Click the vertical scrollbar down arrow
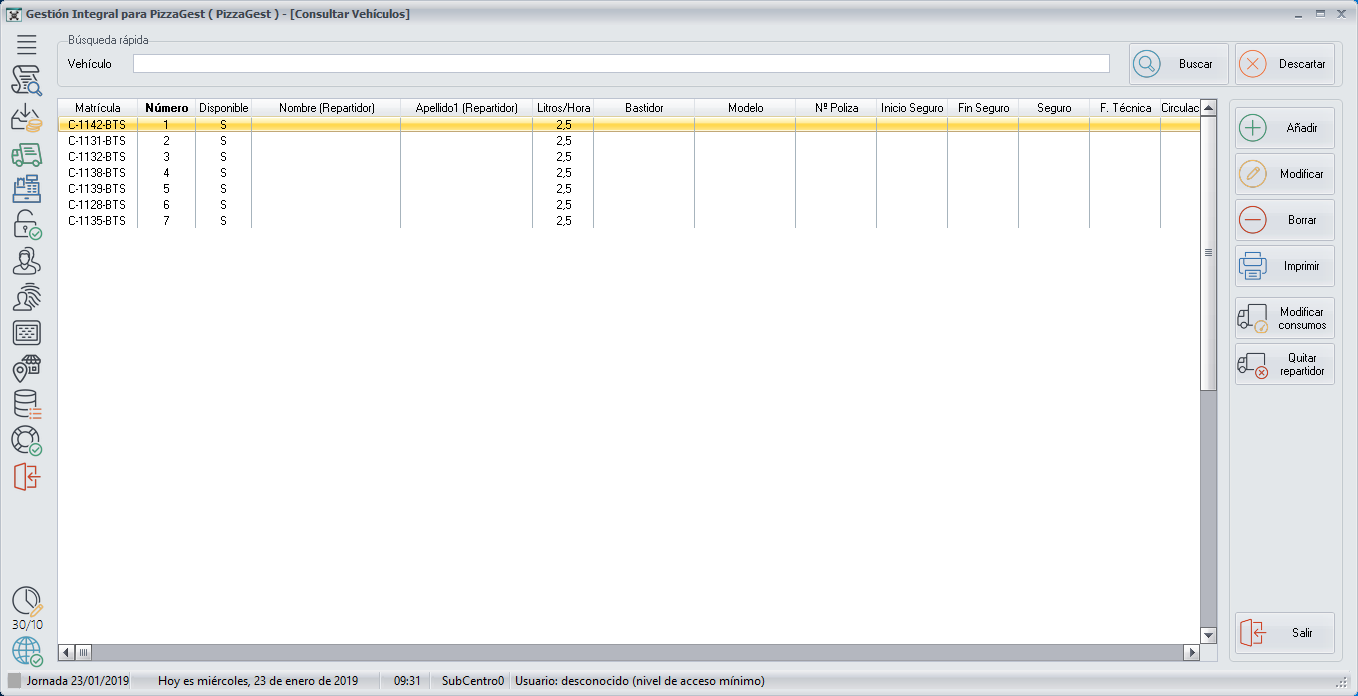This screenshot has width=1358, height=696. (1208, 635)
